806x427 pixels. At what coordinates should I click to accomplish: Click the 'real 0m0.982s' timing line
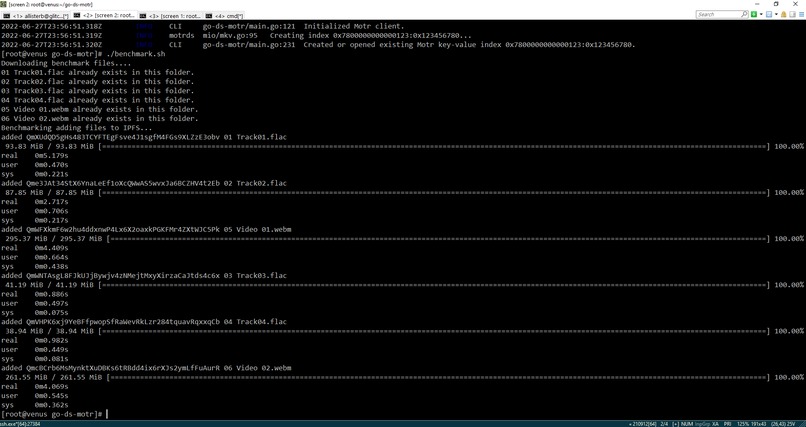[x=35, y=341]
